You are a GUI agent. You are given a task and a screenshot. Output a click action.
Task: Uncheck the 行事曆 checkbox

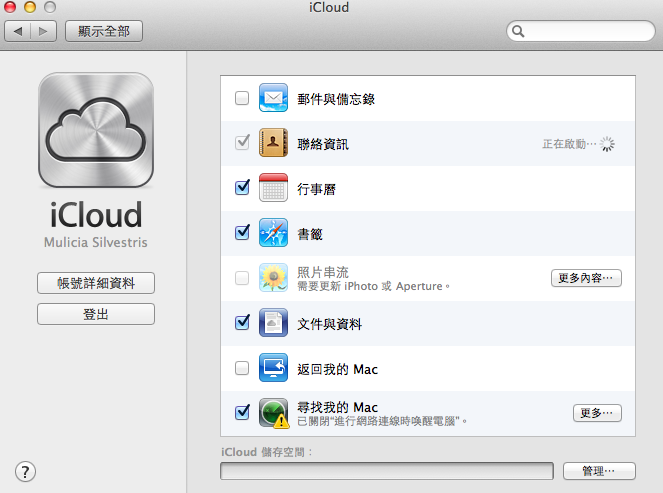tap(242, 187)
